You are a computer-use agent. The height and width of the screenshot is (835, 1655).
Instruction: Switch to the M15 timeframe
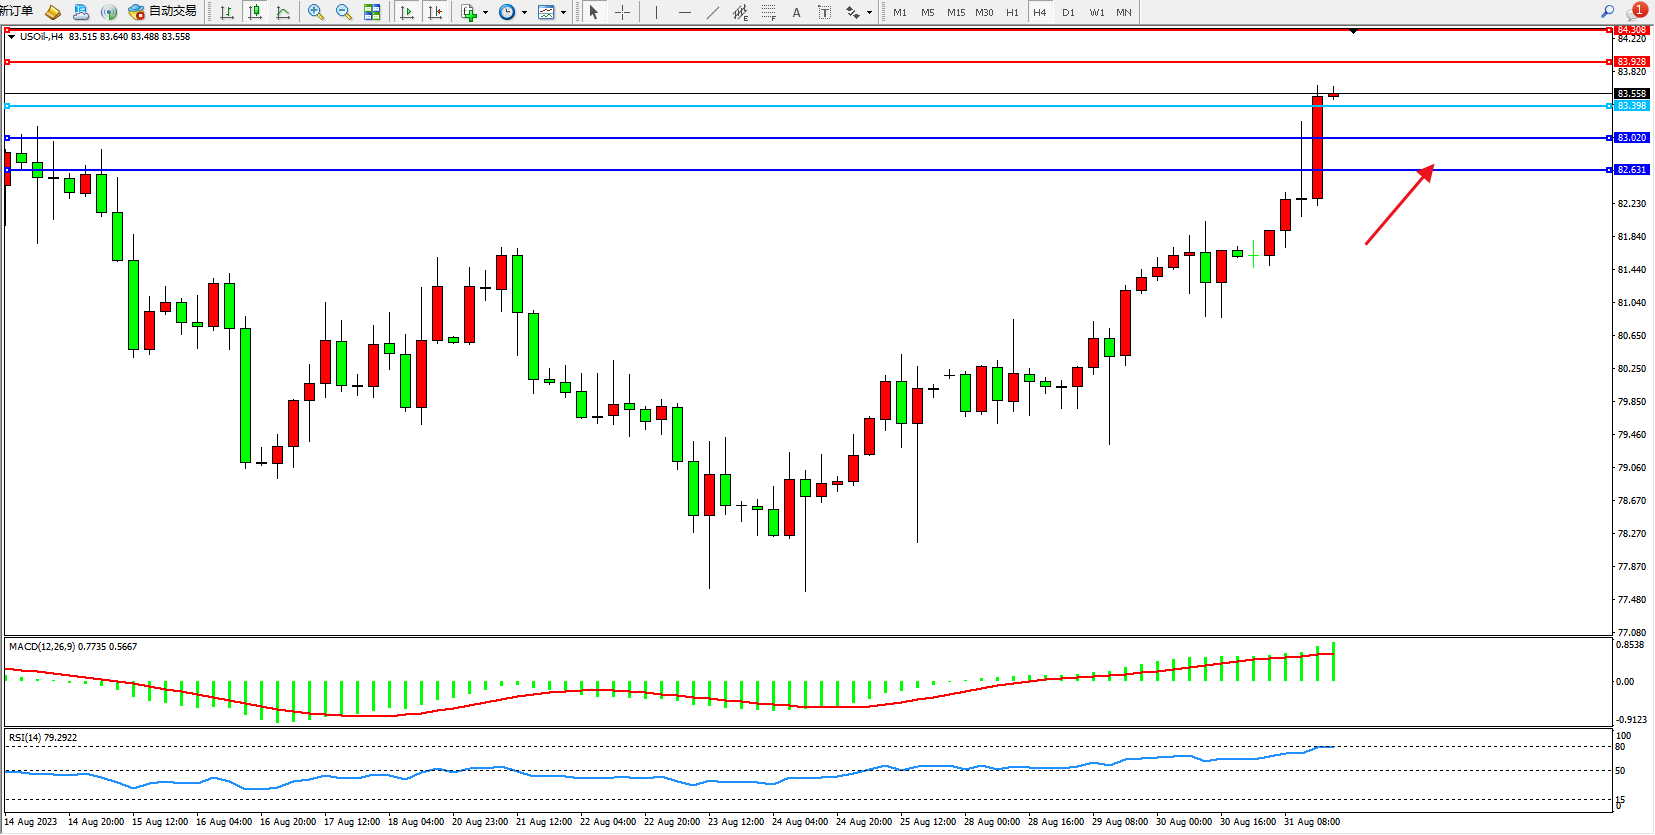tap(956, 12)
